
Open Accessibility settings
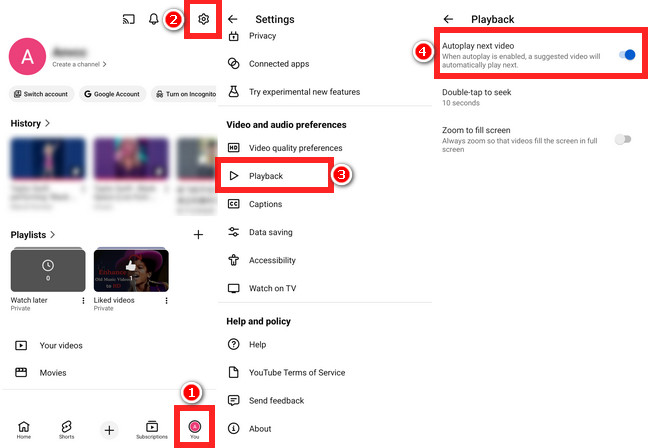(325, 260)
